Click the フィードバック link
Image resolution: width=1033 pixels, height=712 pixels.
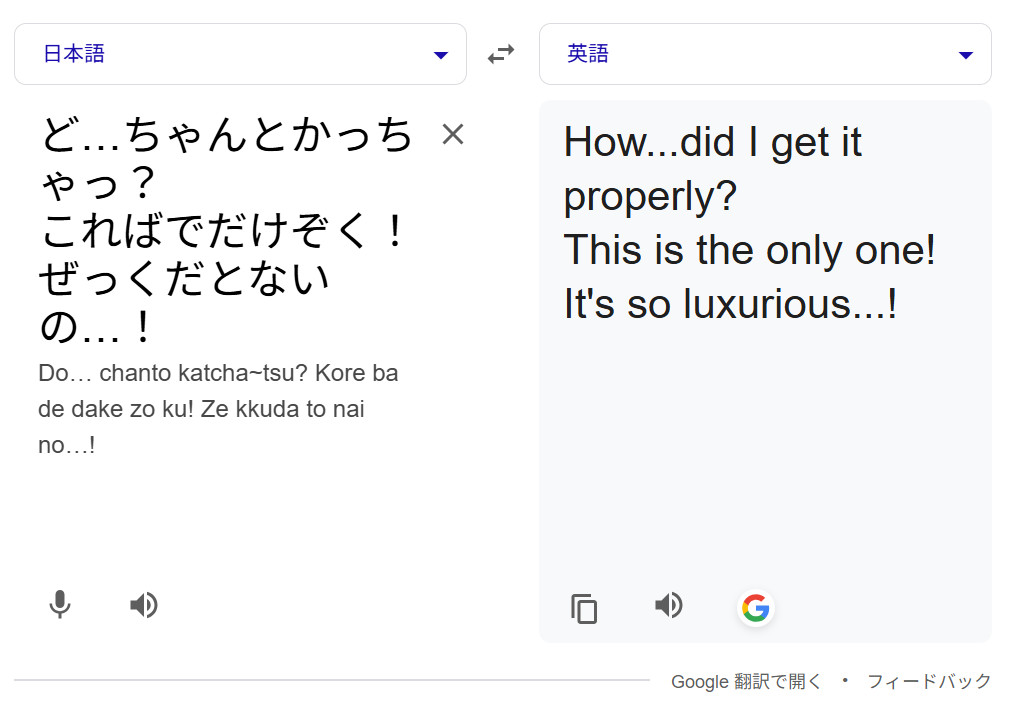(929, 681)
